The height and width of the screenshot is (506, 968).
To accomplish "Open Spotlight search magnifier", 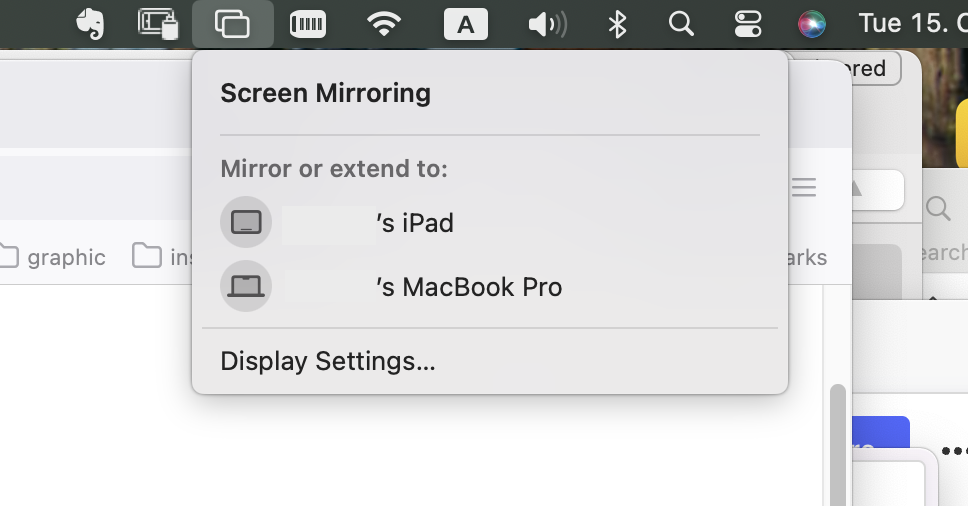I will click(682, 24).
